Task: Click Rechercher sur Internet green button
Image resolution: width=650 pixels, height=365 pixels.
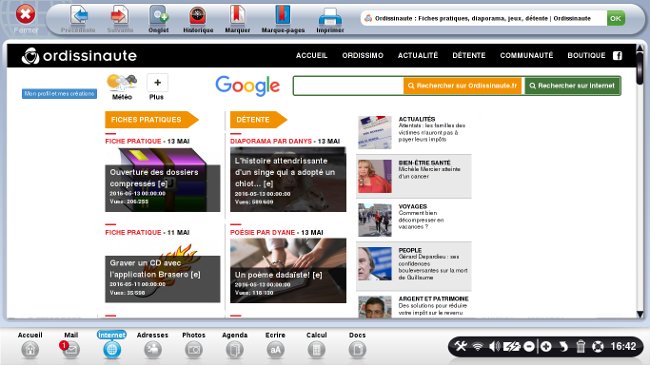Action: pyautogui.click(x=572, y=86)
